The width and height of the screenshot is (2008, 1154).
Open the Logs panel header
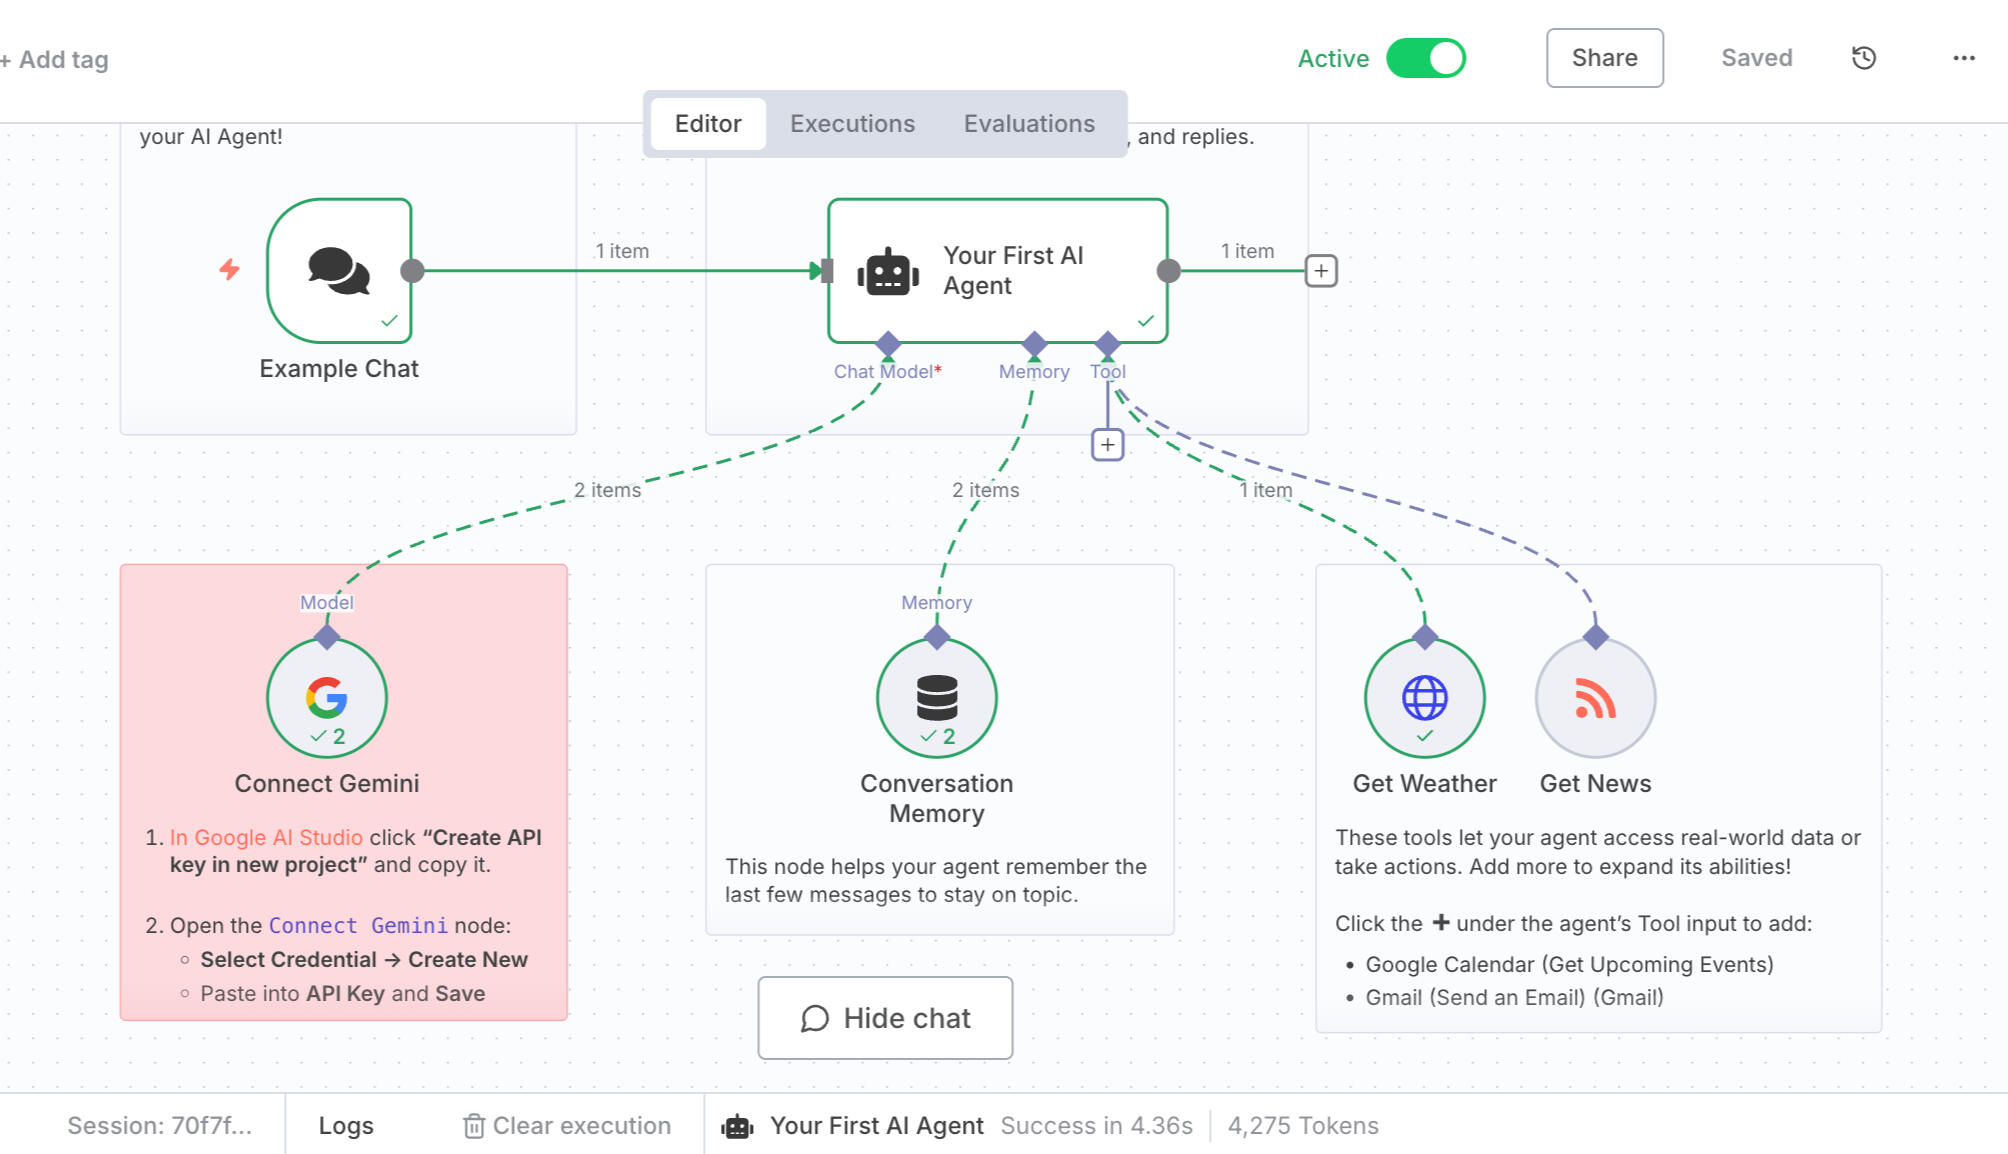point(345,1126)
